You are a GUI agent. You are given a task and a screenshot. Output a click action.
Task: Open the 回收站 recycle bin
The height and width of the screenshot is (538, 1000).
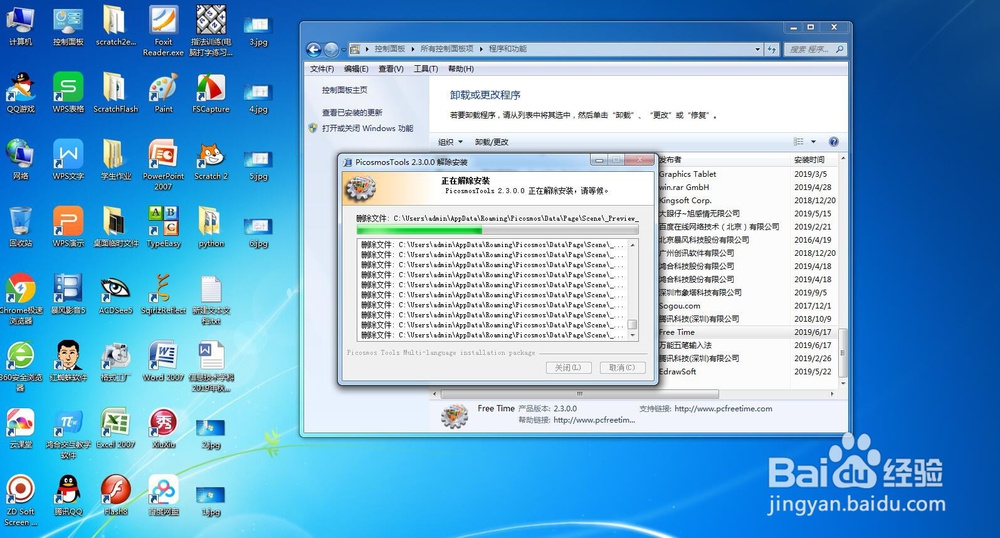coord(20,227)
